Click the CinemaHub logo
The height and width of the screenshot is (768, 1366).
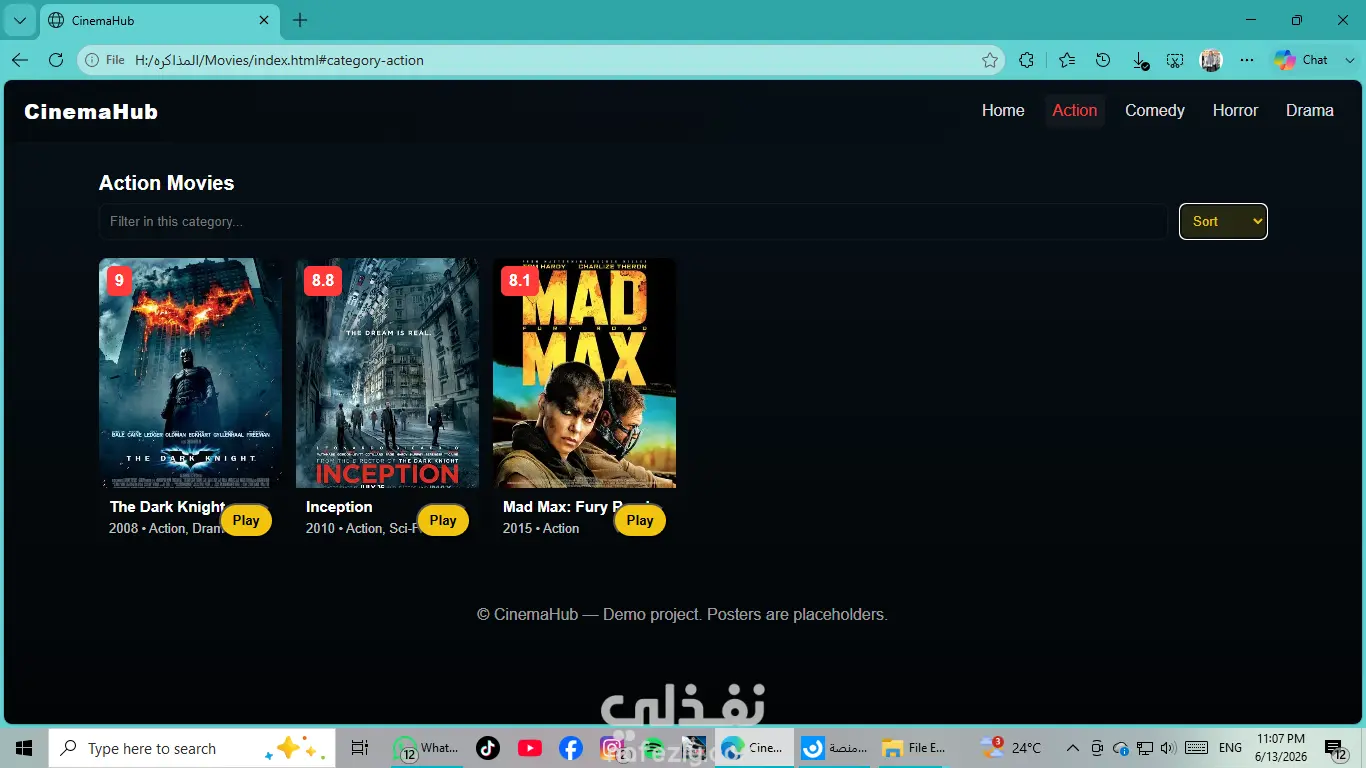click(x=91, y=112)
